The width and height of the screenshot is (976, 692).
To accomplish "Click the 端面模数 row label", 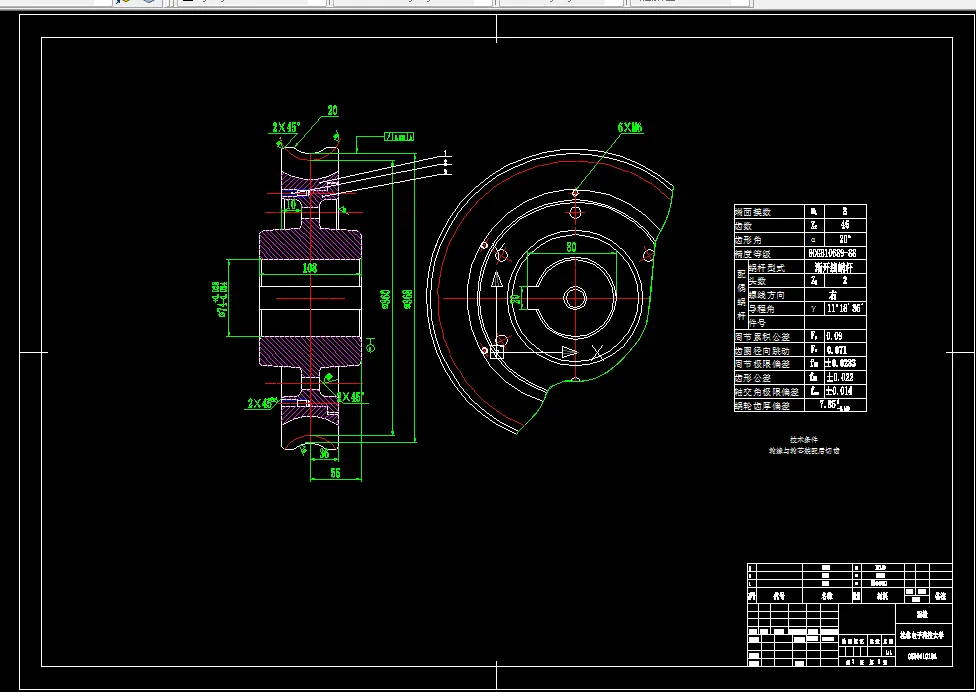I will [753, 212].
